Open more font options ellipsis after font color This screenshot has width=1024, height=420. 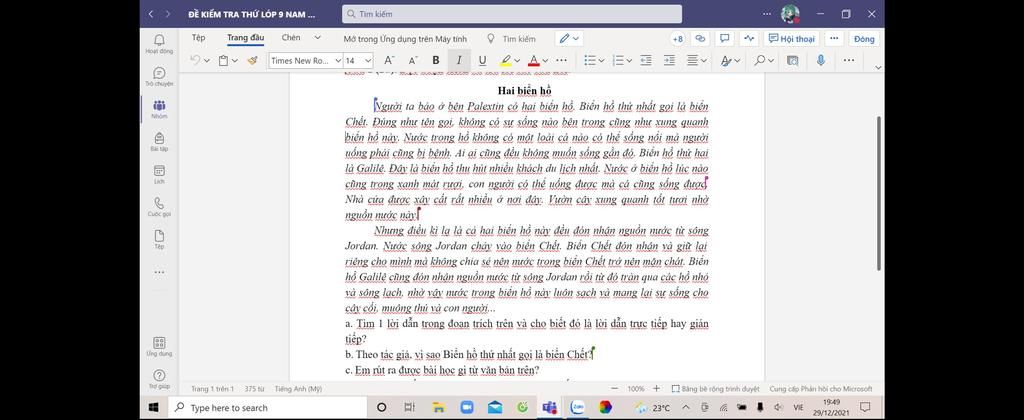point(561,60)
